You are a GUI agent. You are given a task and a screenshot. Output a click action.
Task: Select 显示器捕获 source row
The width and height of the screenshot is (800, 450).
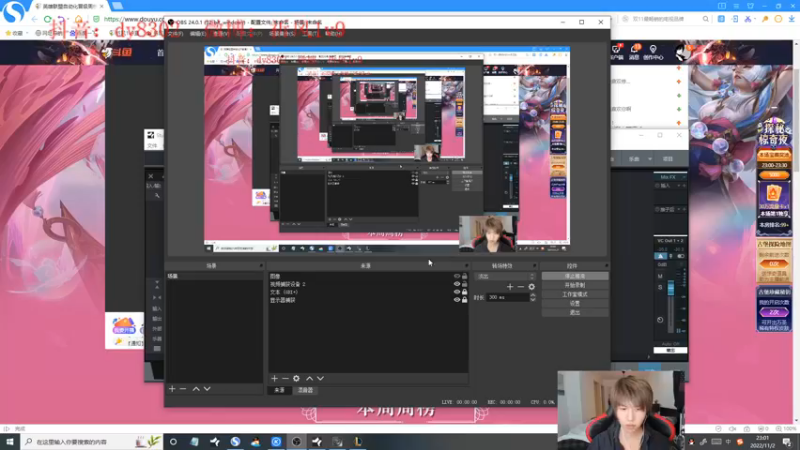(368, 300)
